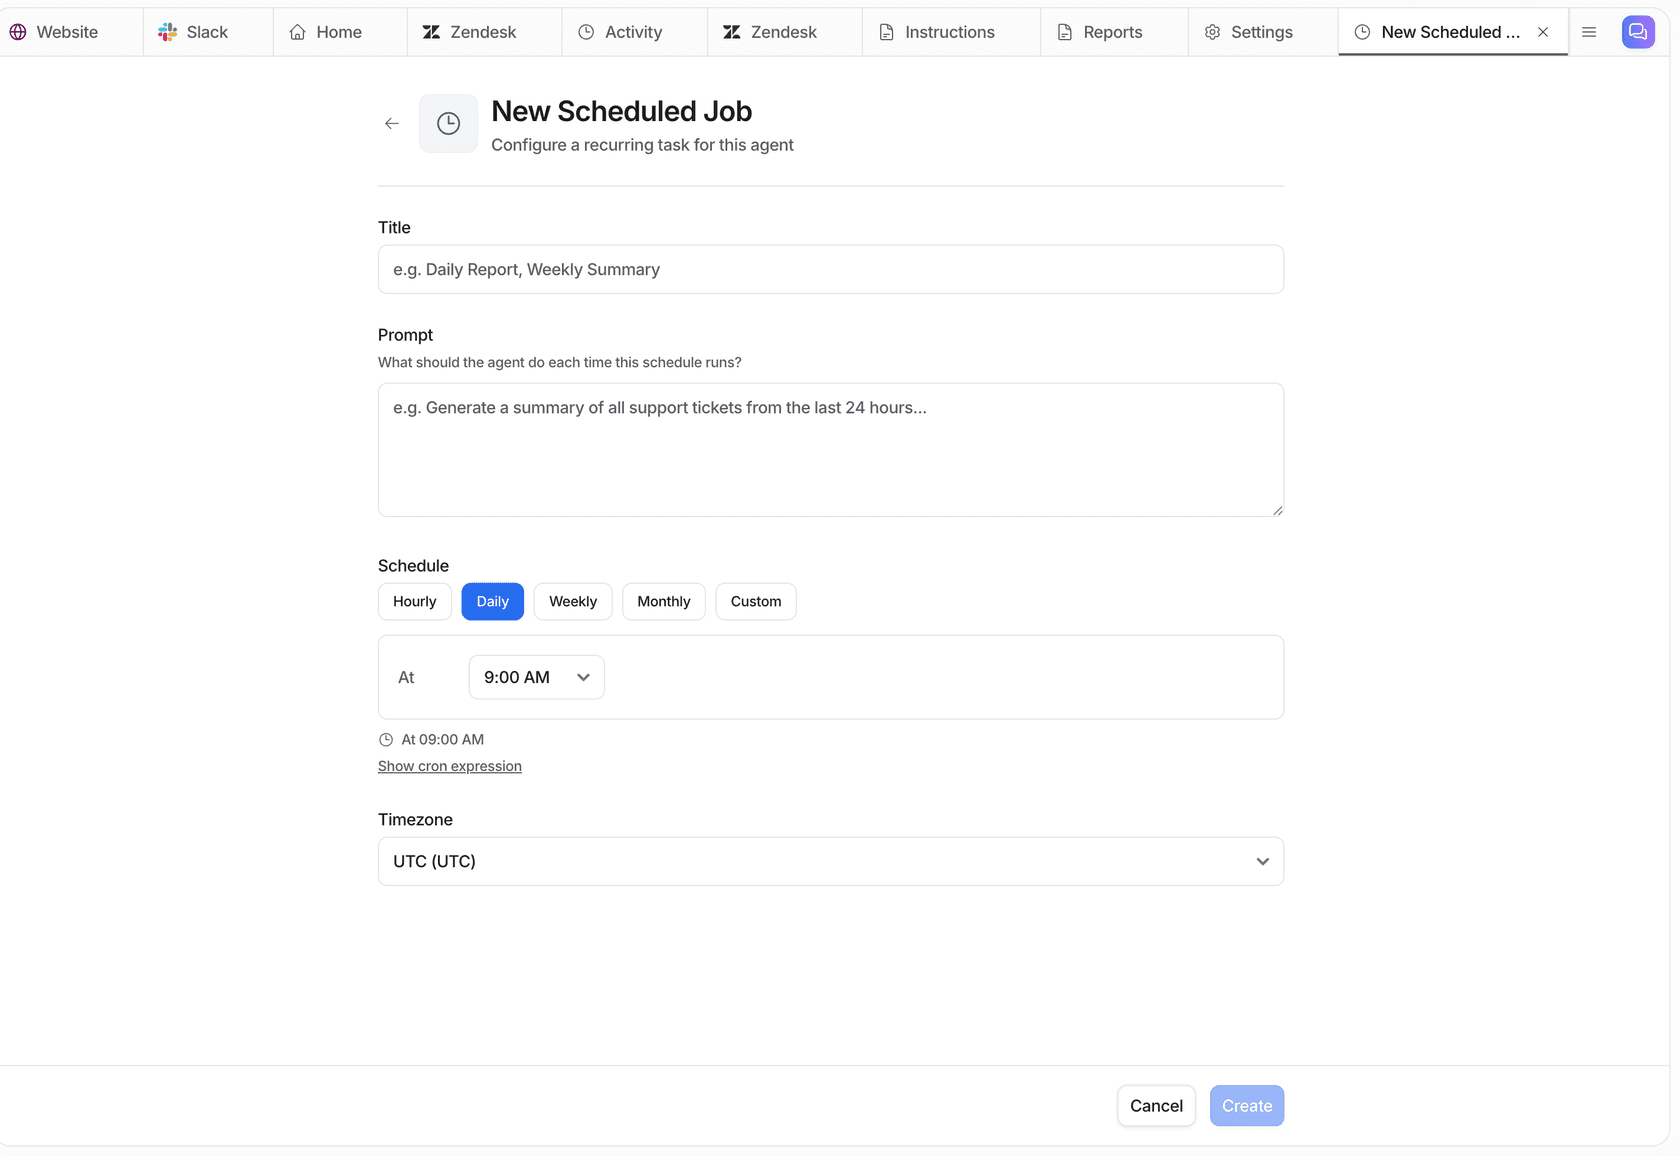This screenshot has height=1156, width=1680.
Task: Switch to the Instructions tab
Action: coord(952,32)
